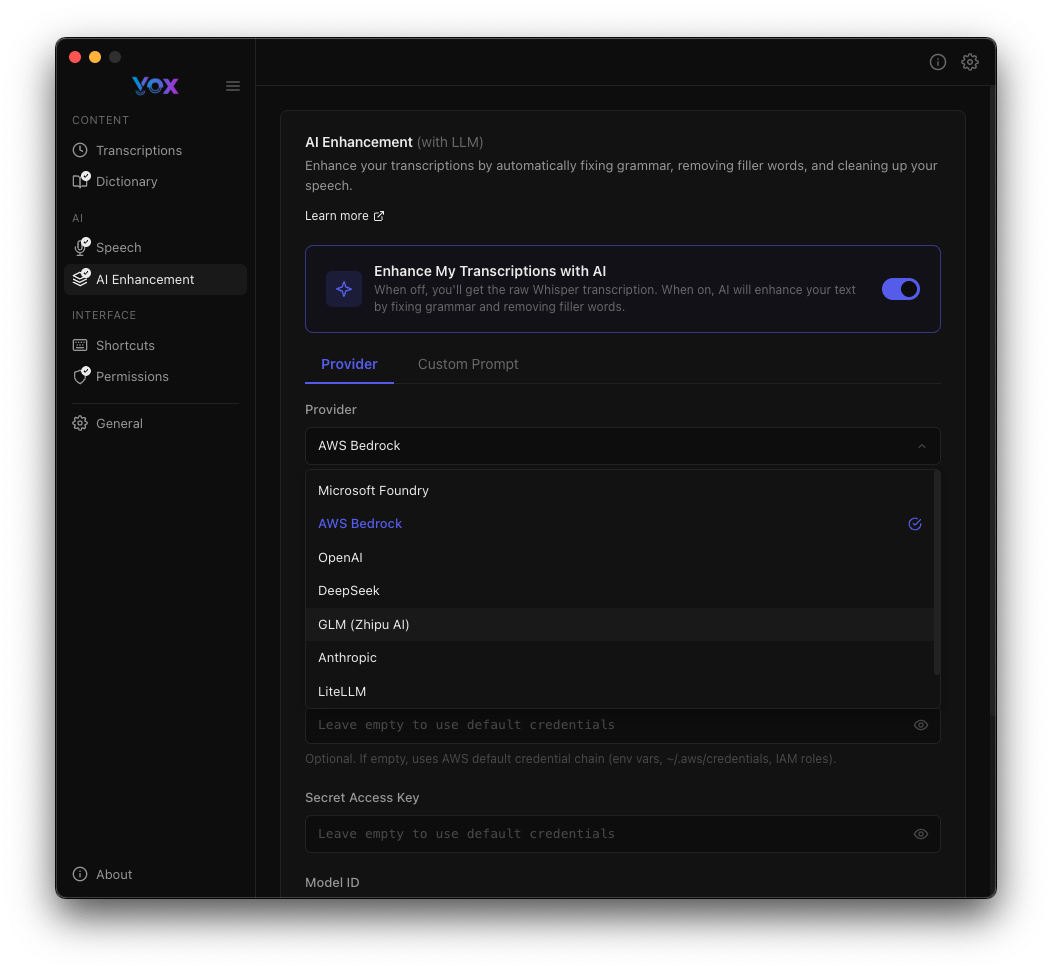Open Transcriptions from the sidebar
The image size is (1052, 972).
pyautogui.click(x=138, y=150)
